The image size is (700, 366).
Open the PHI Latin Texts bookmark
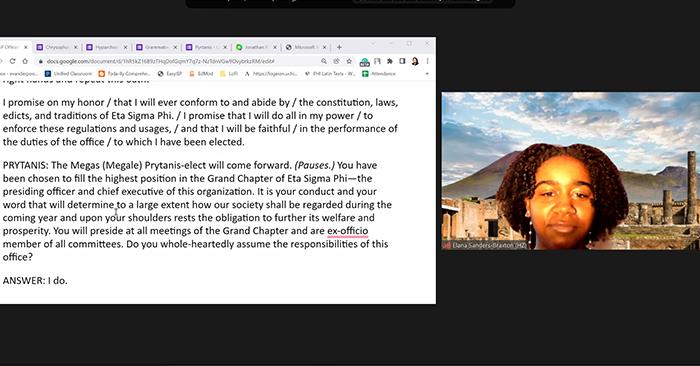click(330, 74)
